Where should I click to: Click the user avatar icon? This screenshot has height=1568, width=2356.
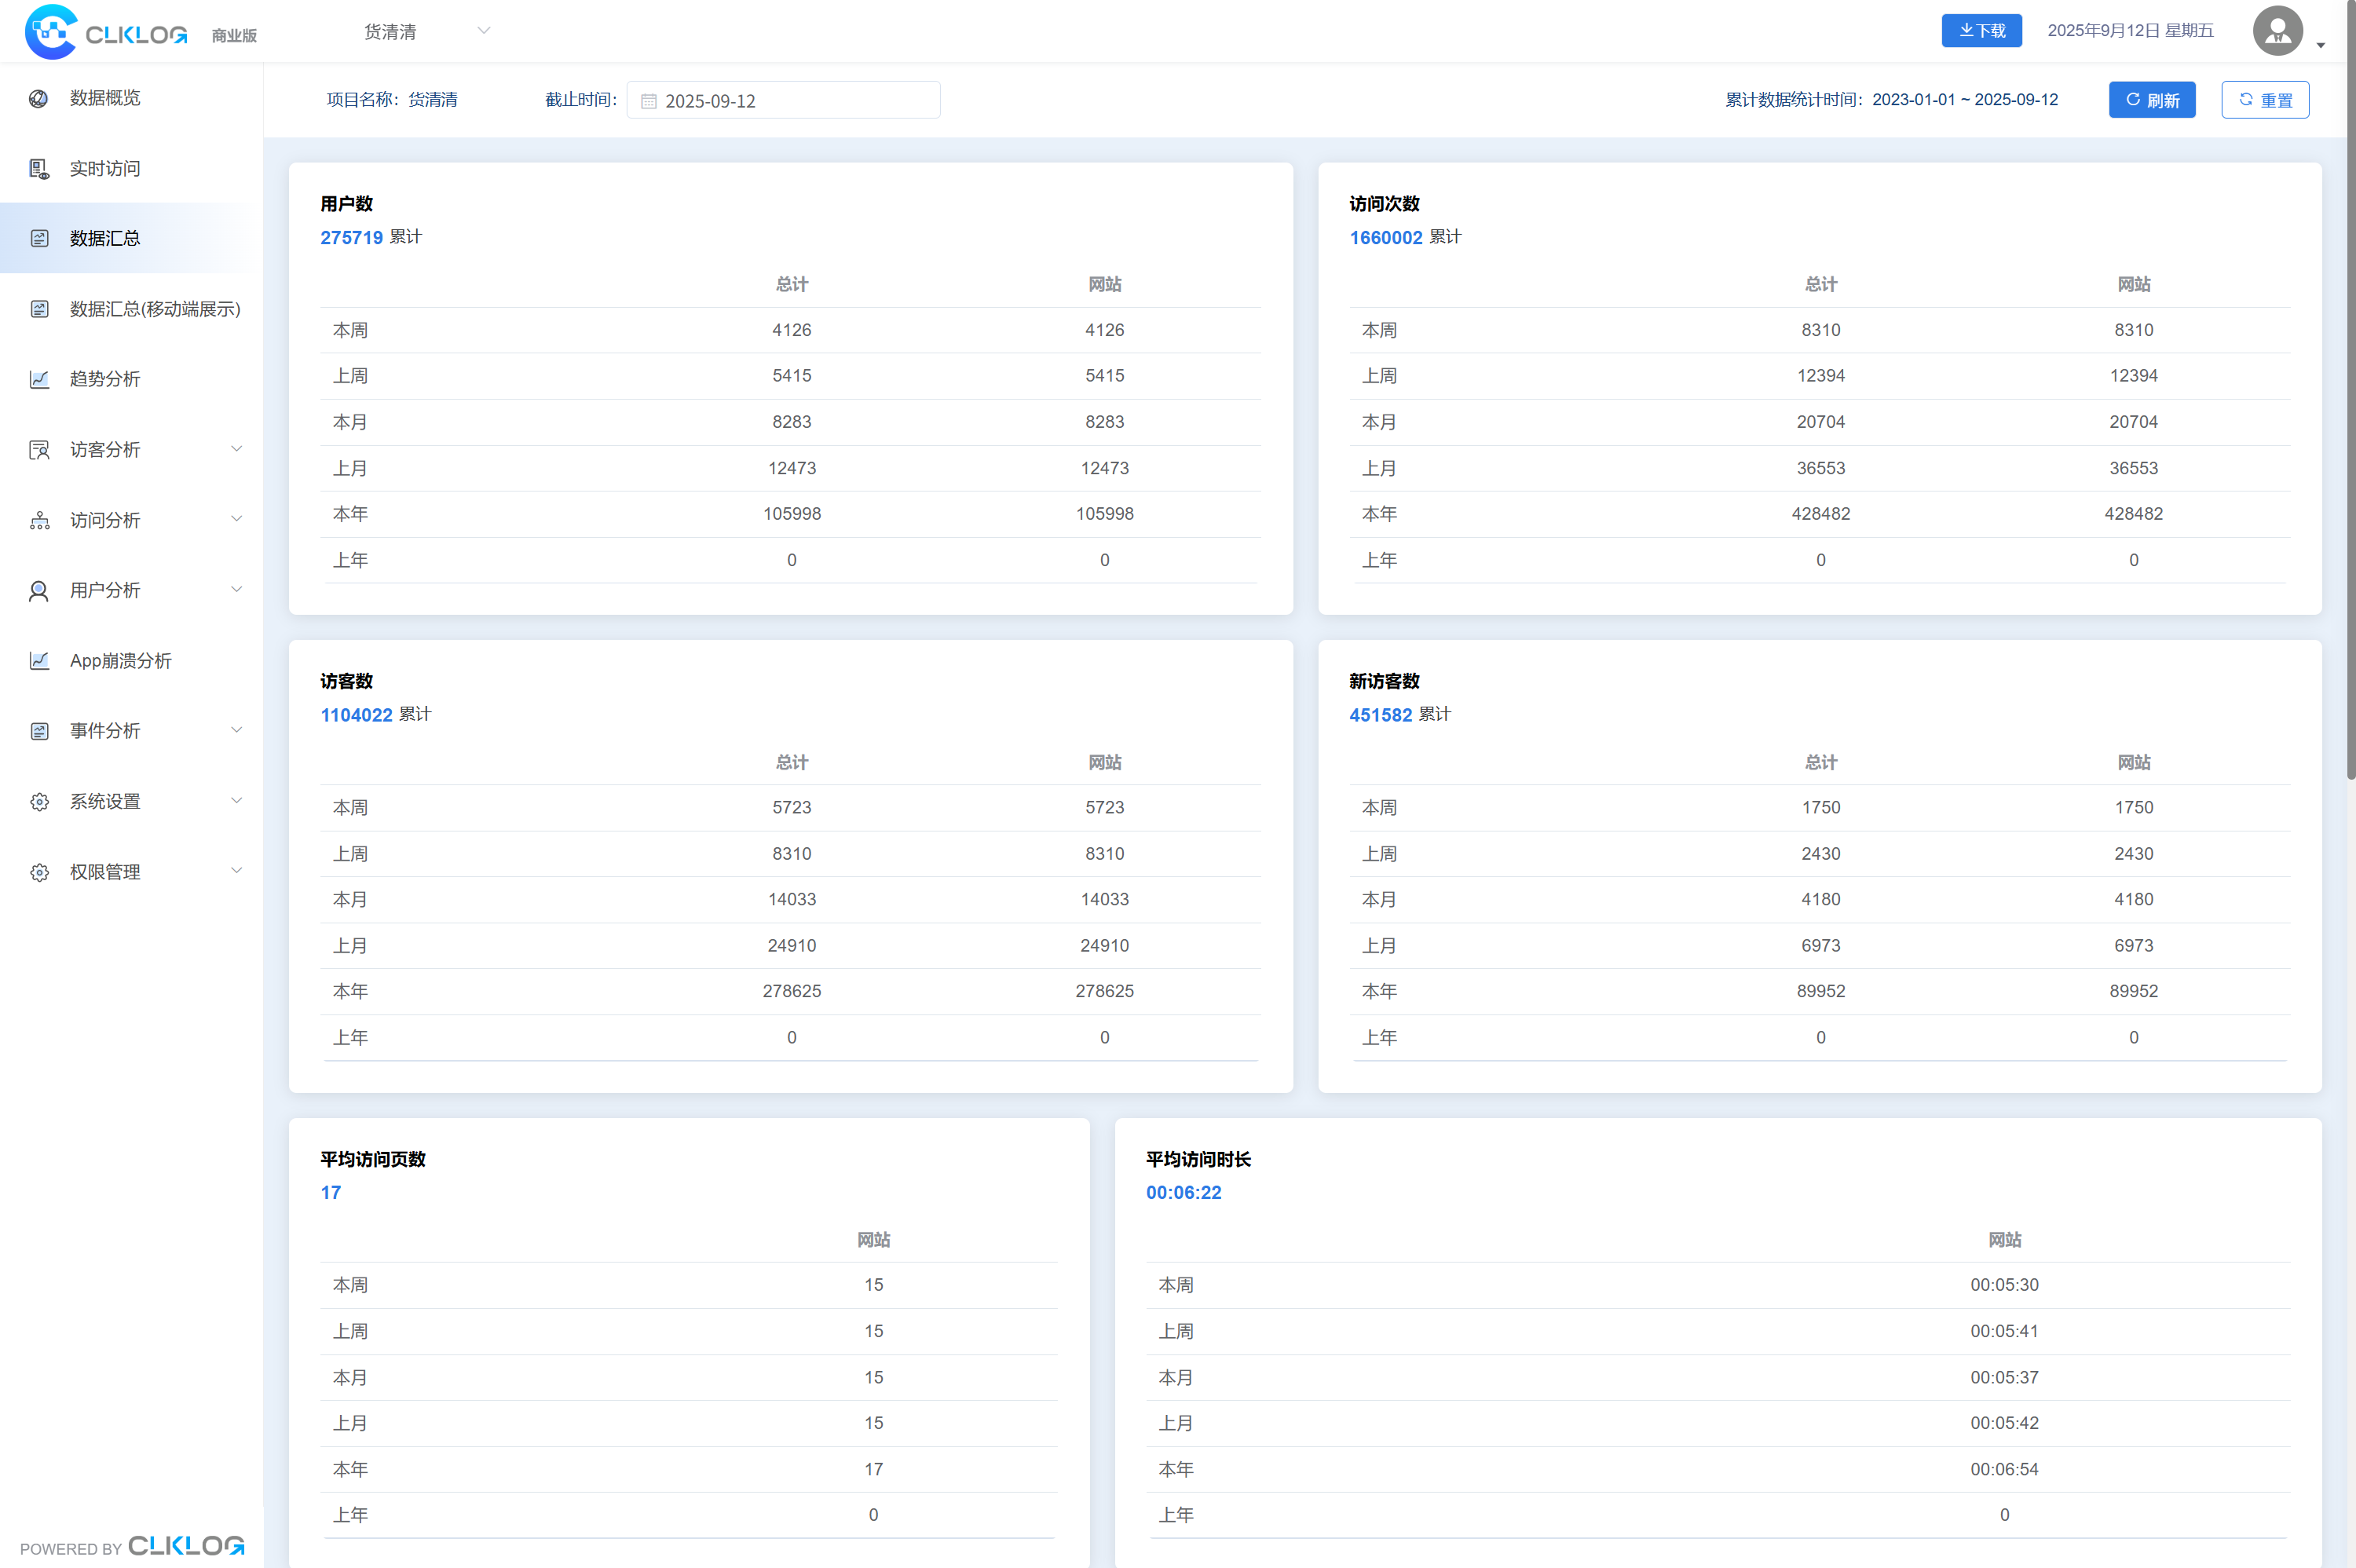[2277, 31]
